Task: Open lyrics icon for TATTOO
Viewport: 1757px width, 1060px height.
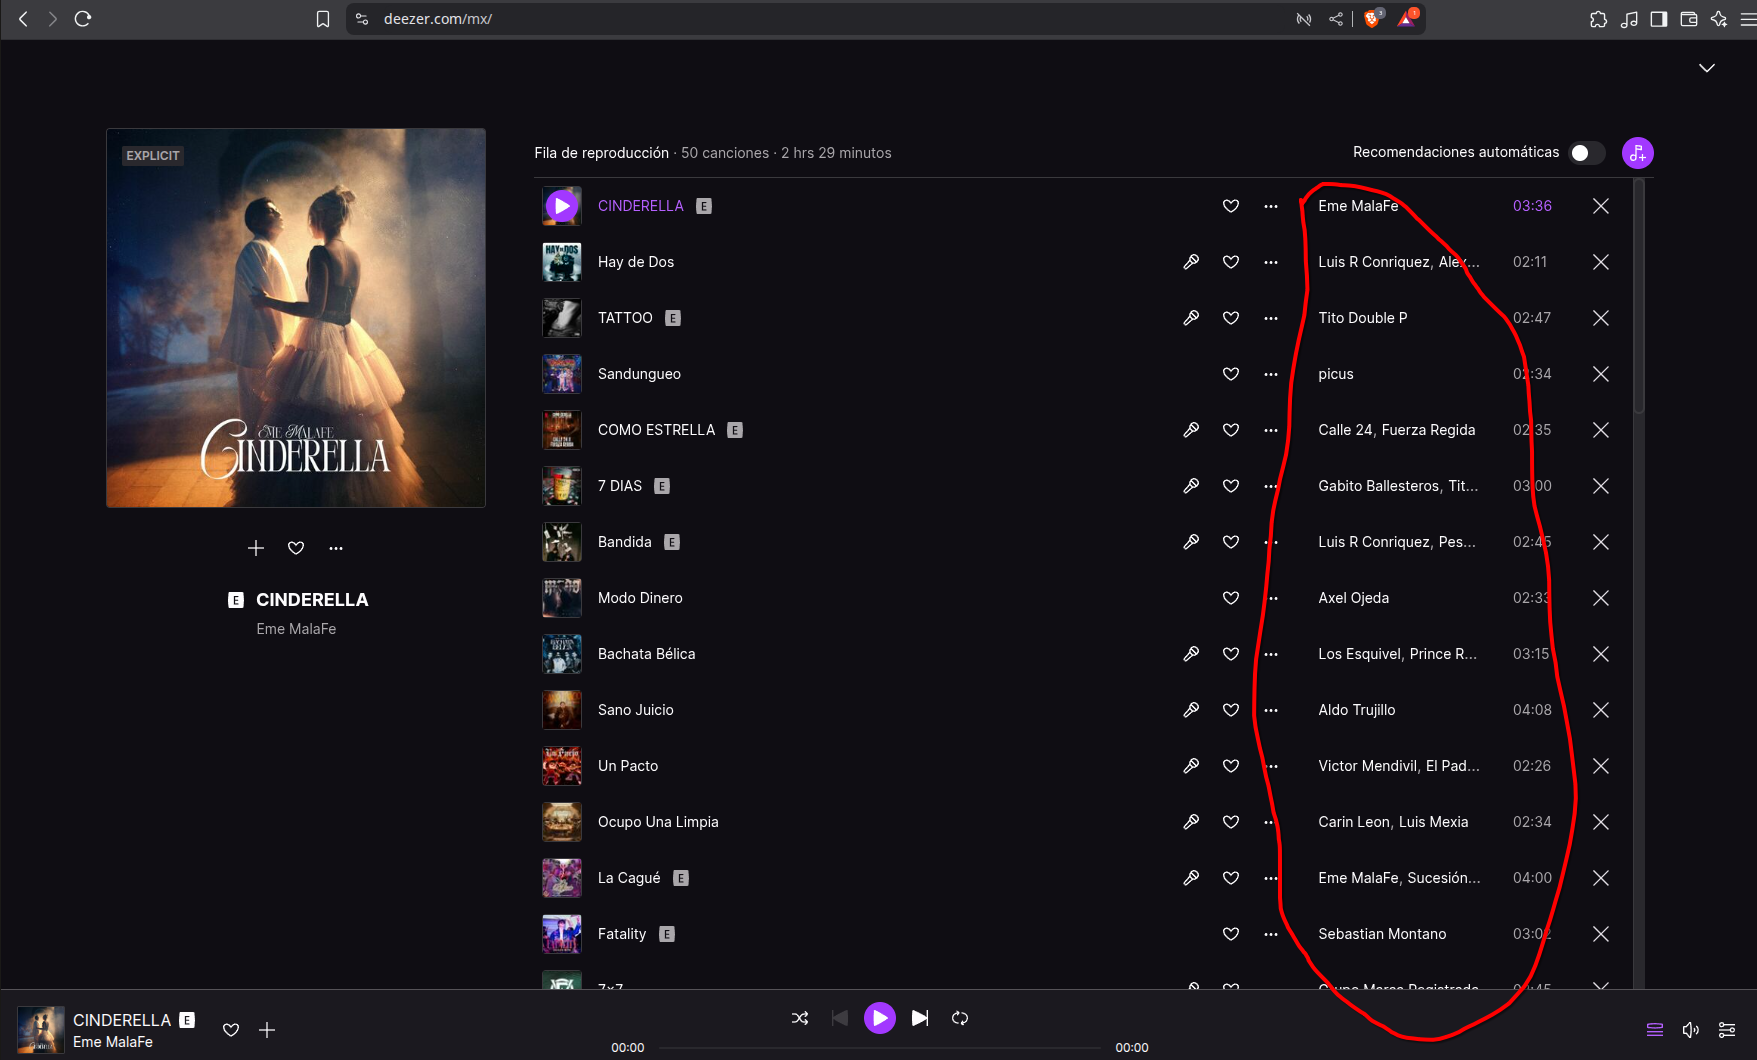Action: (1191, 318)
